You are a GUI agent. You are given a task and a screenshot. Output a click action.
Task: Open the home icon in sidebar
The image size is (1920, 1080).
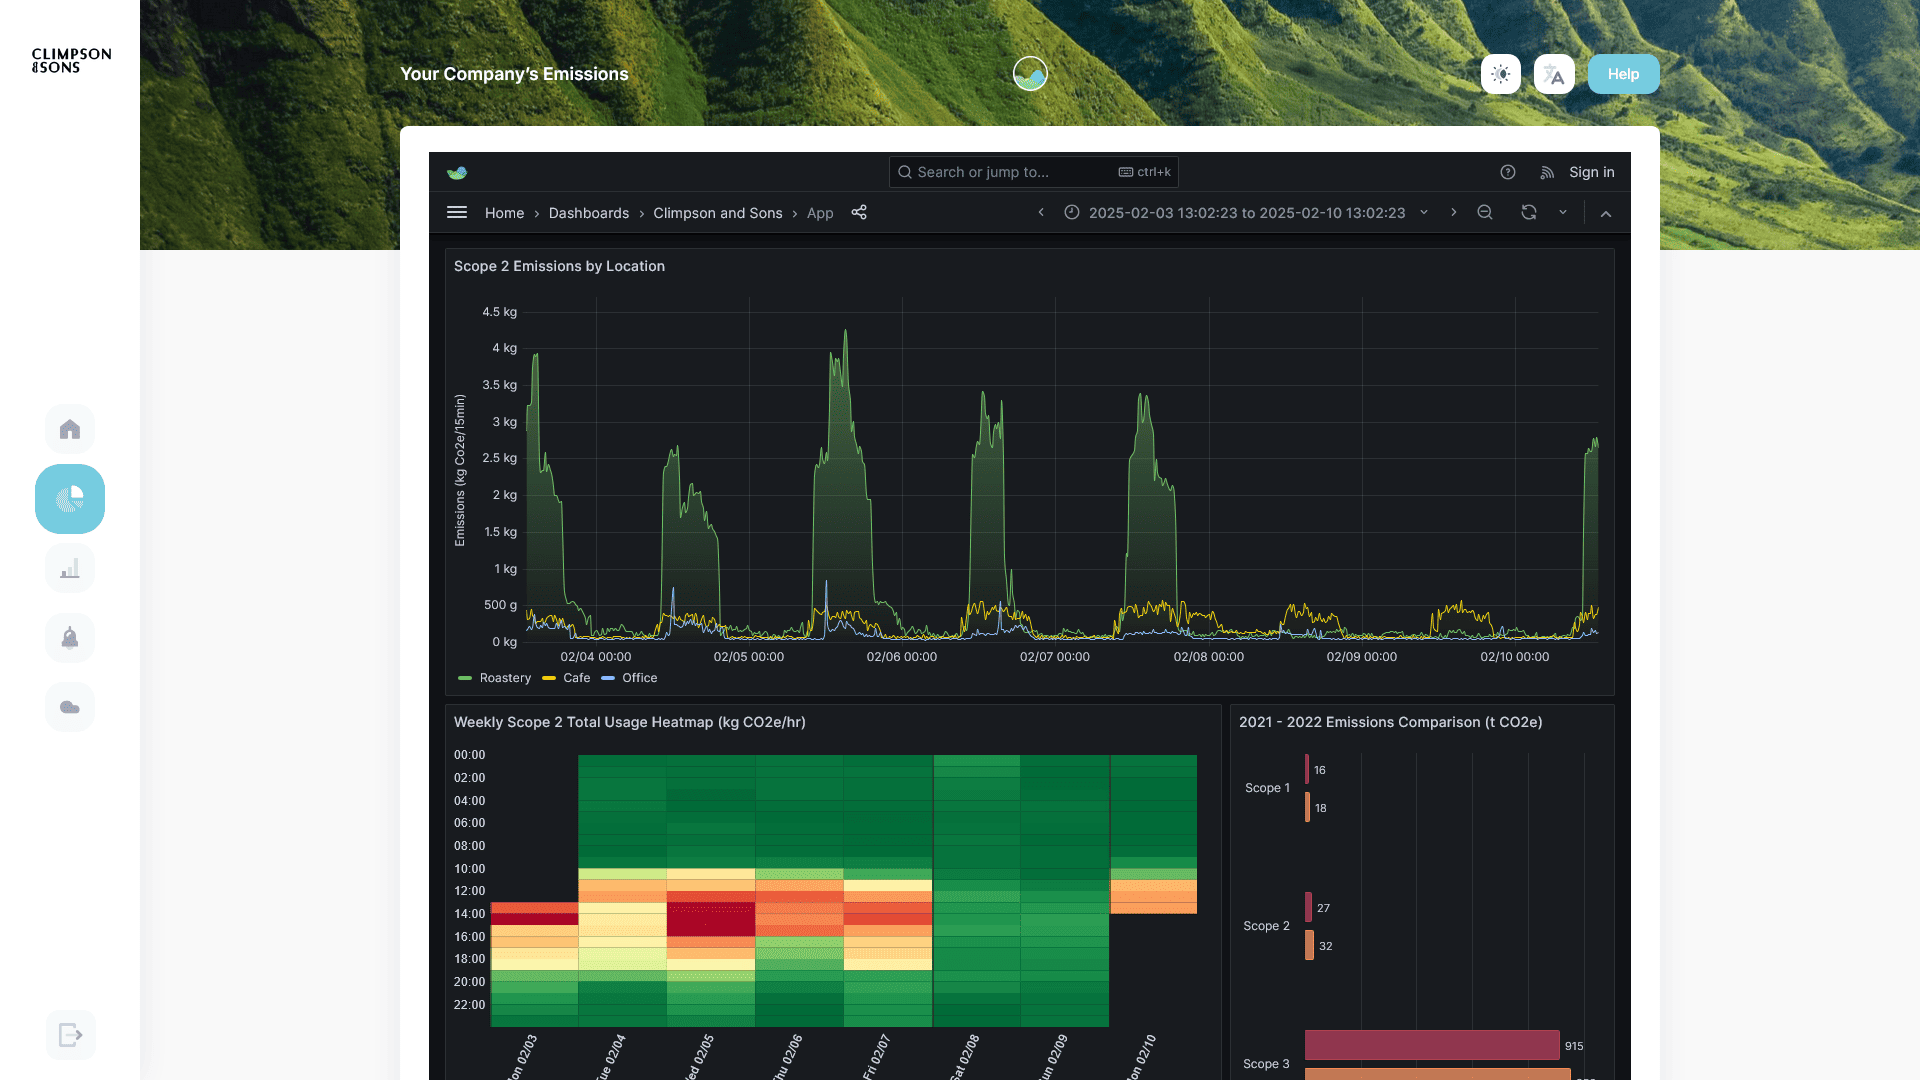(70, 429)
